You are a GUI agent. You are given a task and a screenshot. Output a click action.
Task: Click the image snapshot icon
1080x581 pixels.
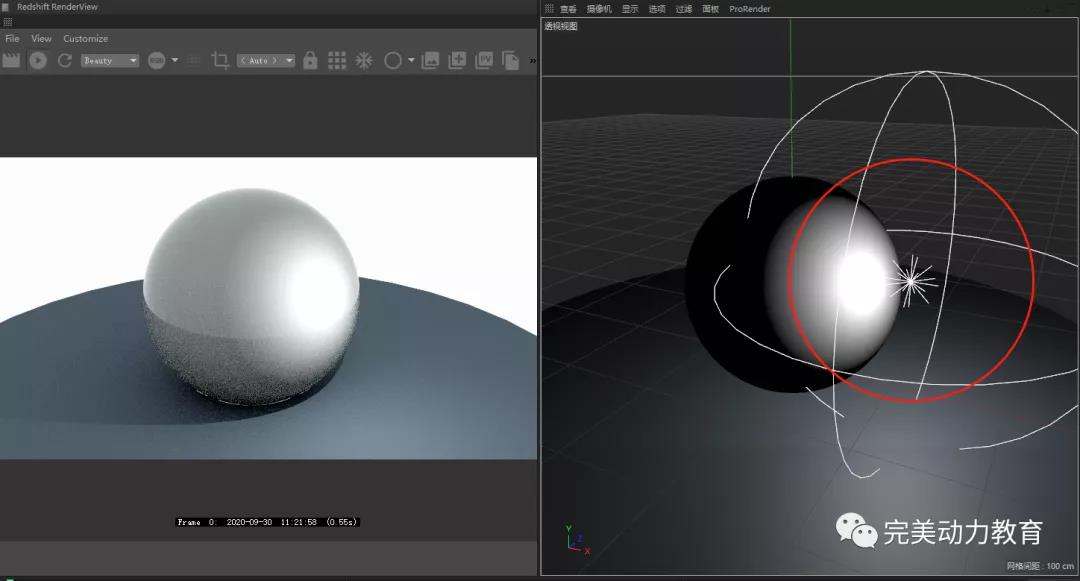pos(430,60)
